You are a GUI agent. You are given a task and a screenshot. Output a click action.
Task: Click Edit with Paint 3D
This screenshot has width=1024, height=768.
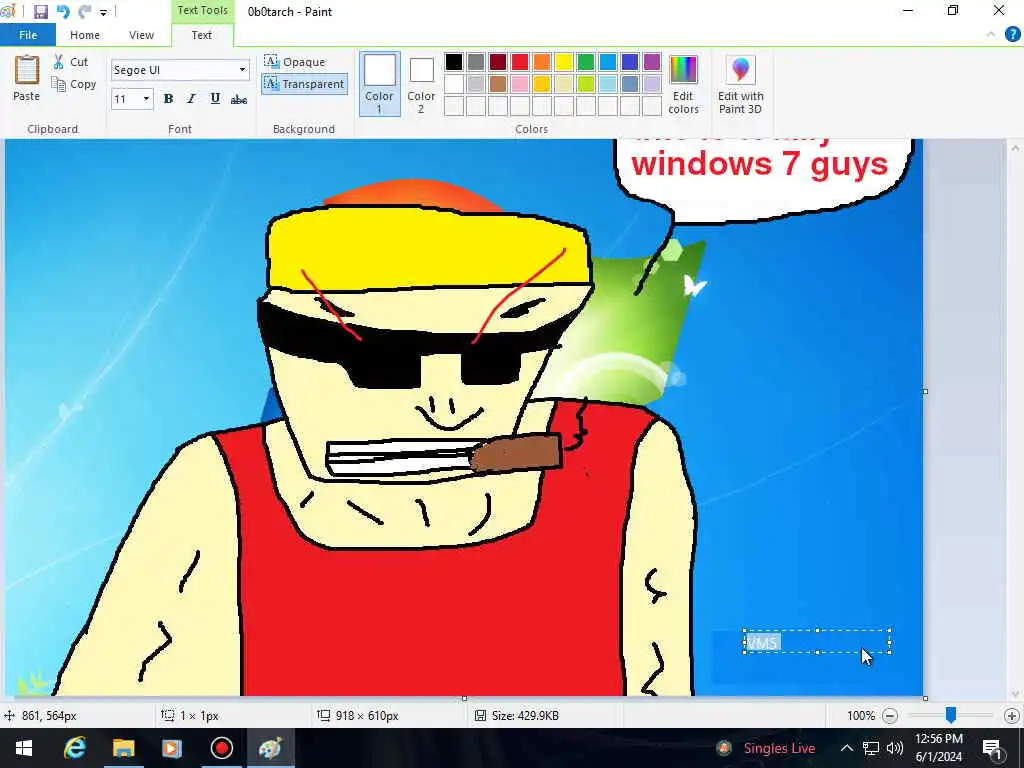click(x=741, y=84)
